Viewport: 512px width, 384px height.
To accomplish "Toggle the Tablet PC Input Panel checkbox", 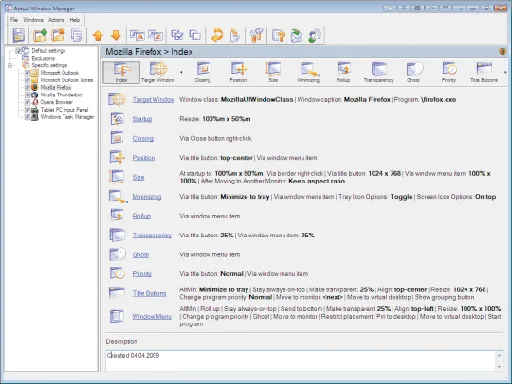I will coord(28,110).
